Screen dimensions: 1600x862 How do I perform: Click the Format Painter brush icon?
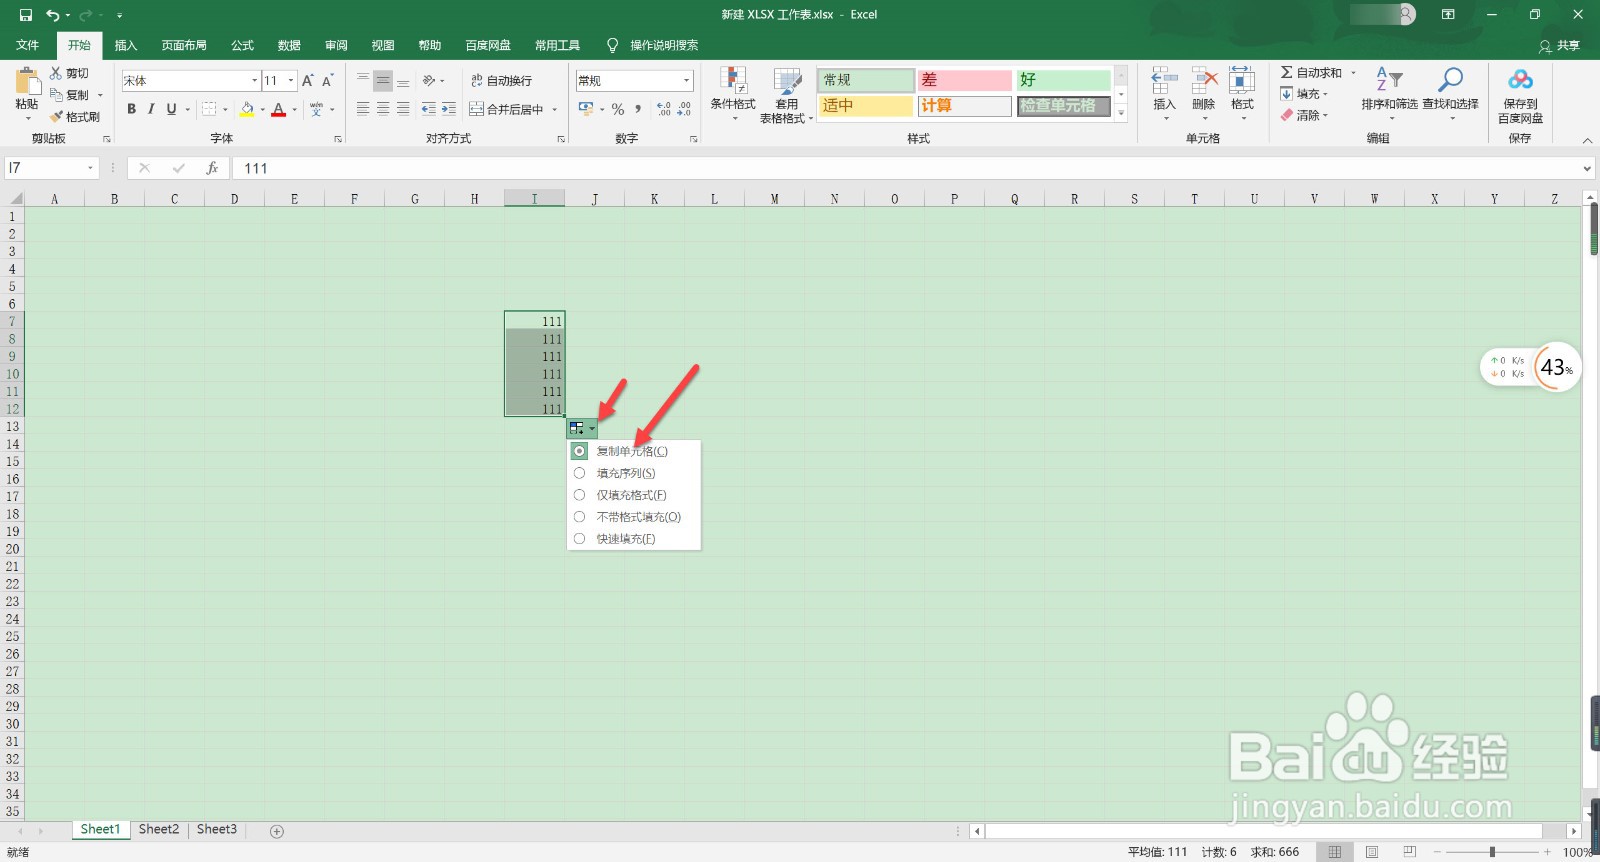[56, 117]
